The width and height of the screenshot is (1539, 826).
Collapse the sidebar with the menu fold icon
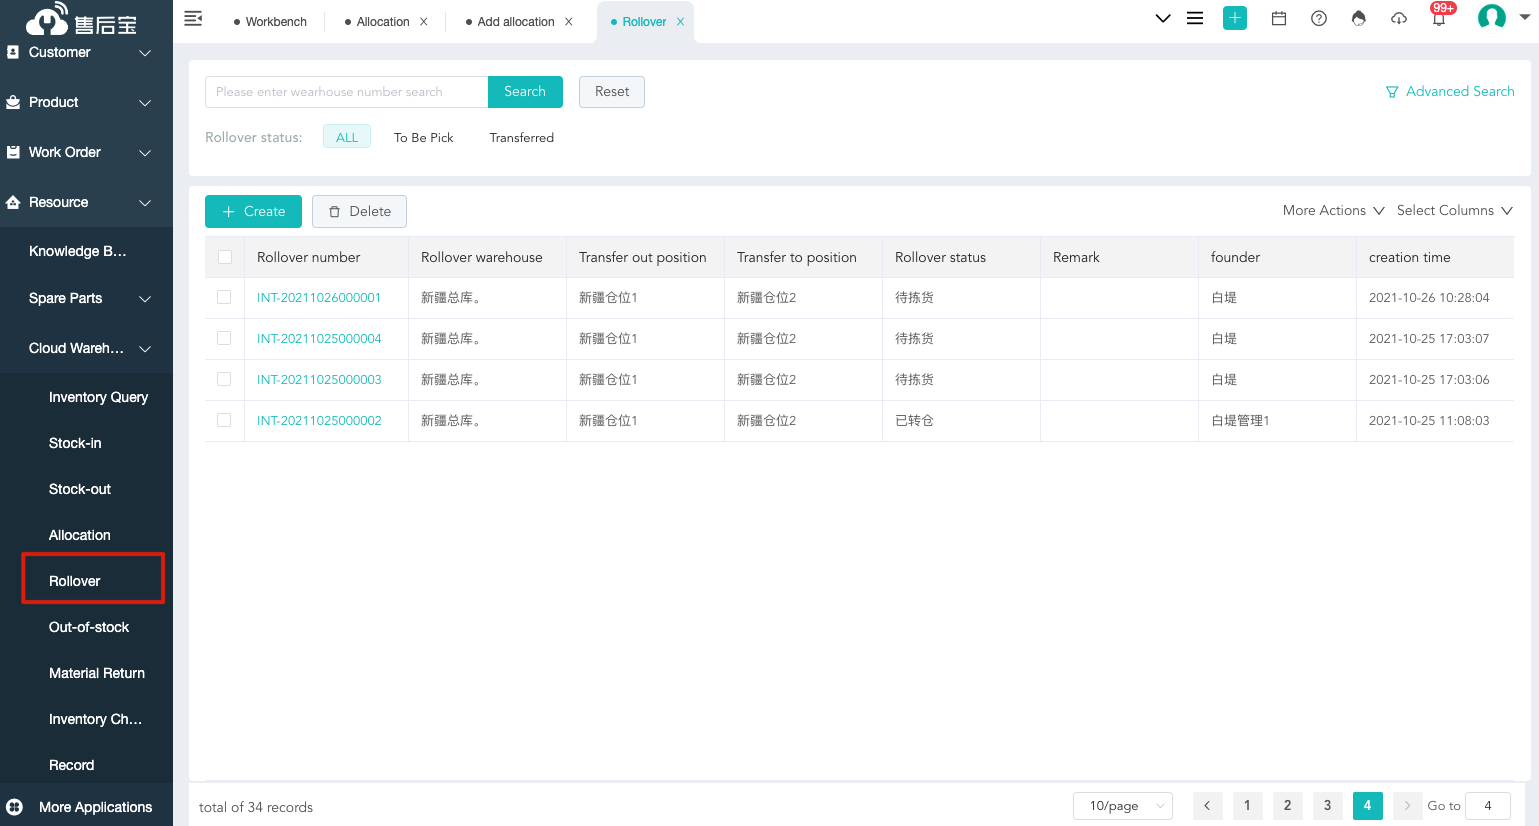click(194, 19)
